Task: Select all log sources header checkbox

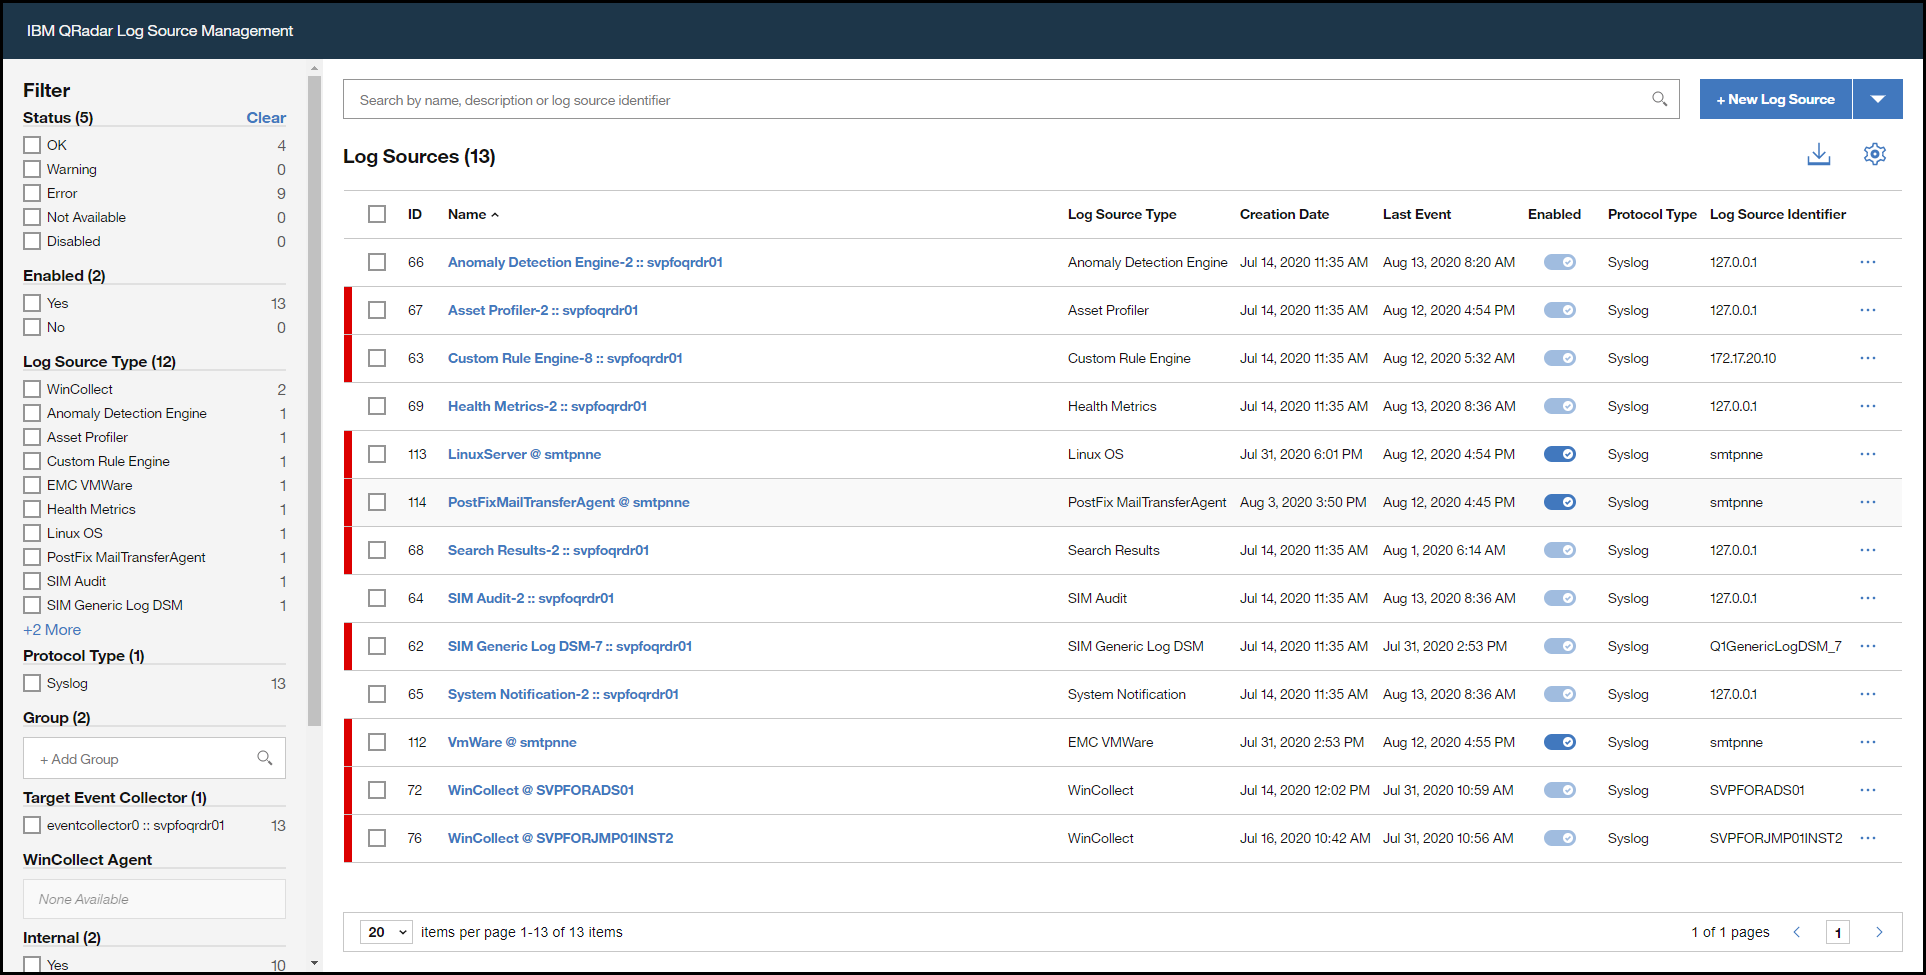Action: coord(377,214)
